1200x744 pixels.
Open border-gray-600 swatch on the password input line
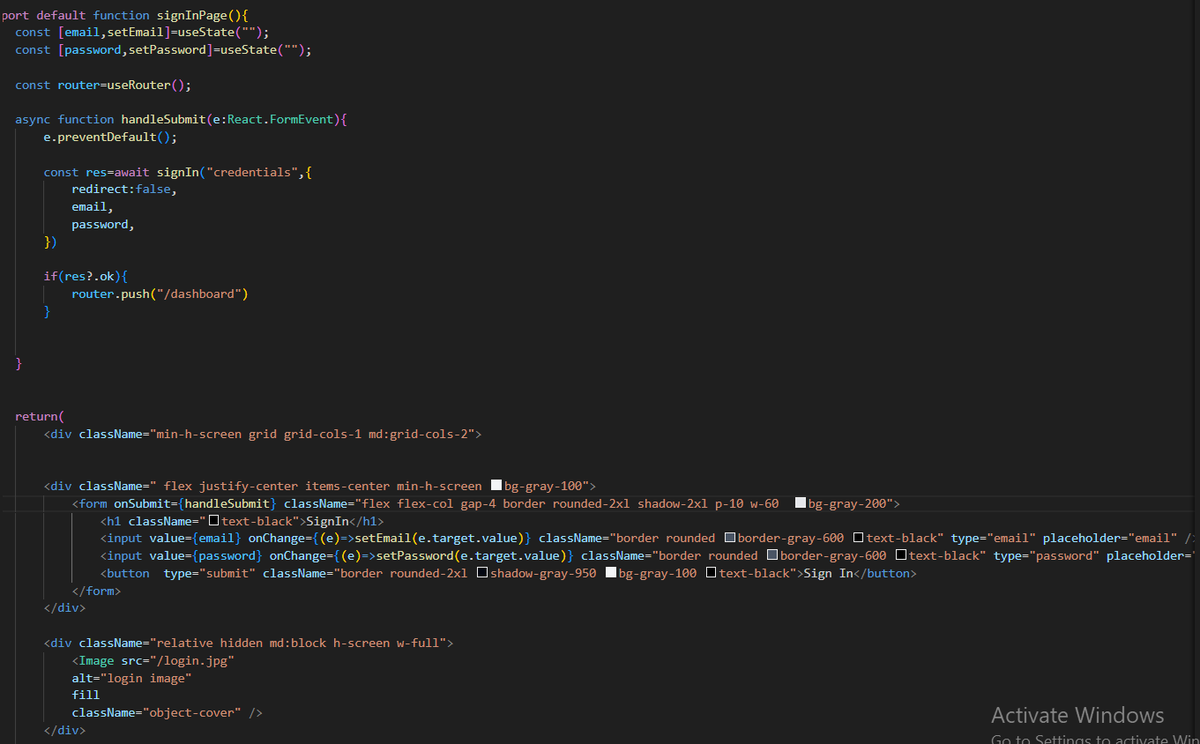pyautogui.click(x=772, y=556)
